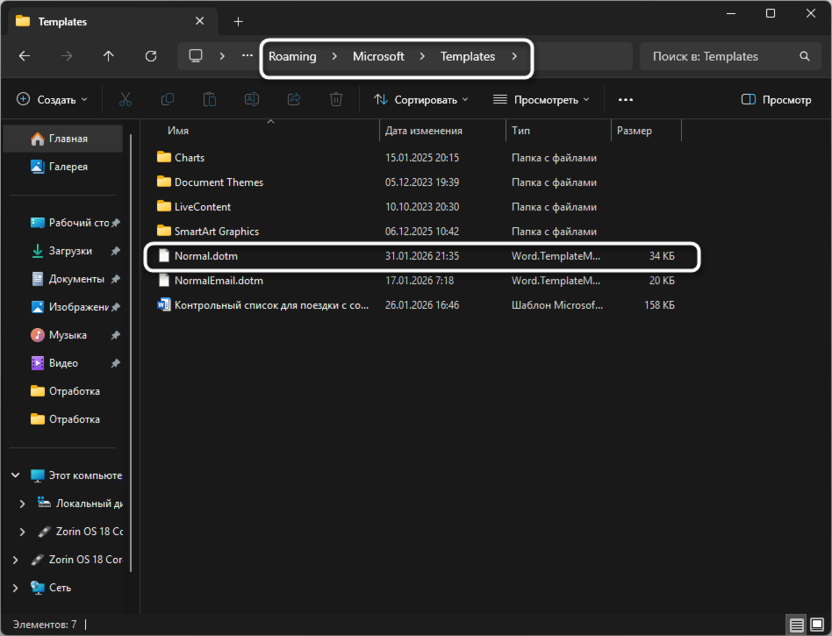Enable large thumbnails view from status bar icon
This screenshot has height=636, width=832.
point(816,623)
